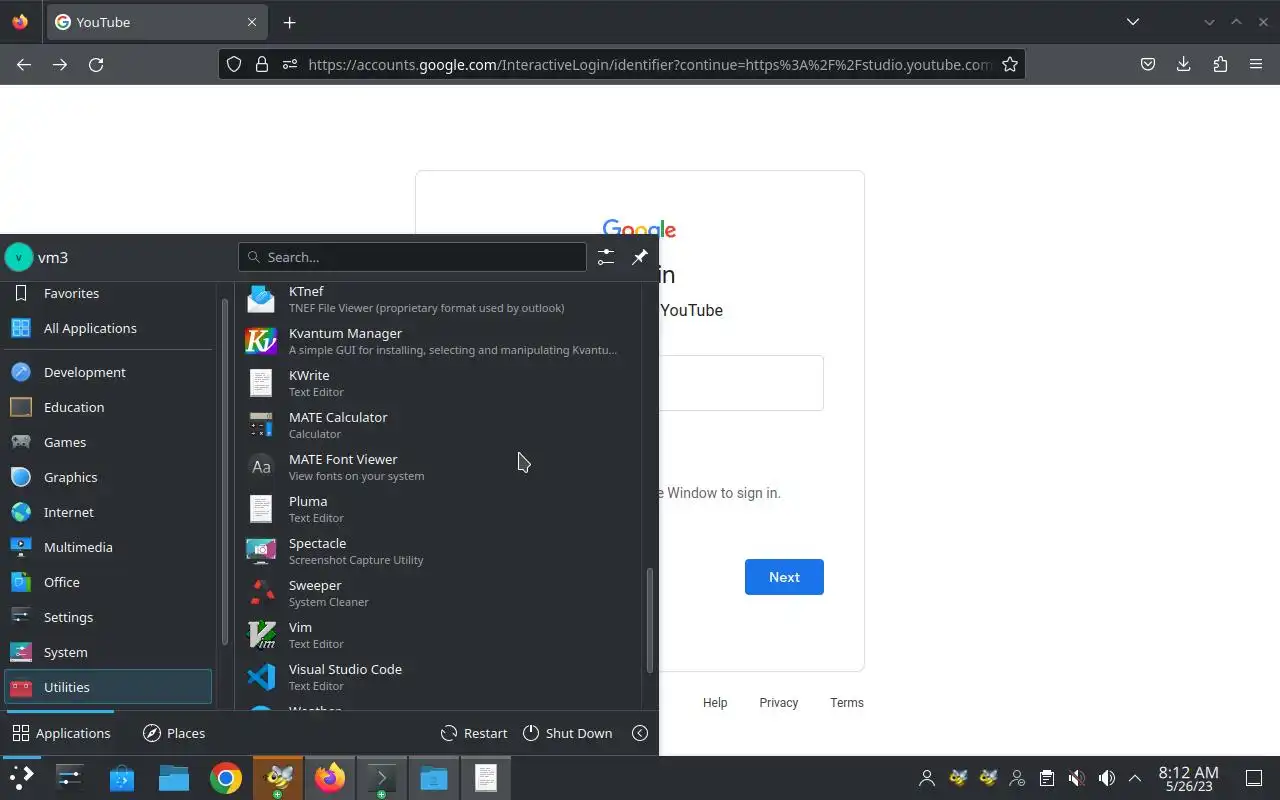The height and width of the screenshot is (800, 1280).
Task: Go forward in Firefox
Action: tap(60, 64)
